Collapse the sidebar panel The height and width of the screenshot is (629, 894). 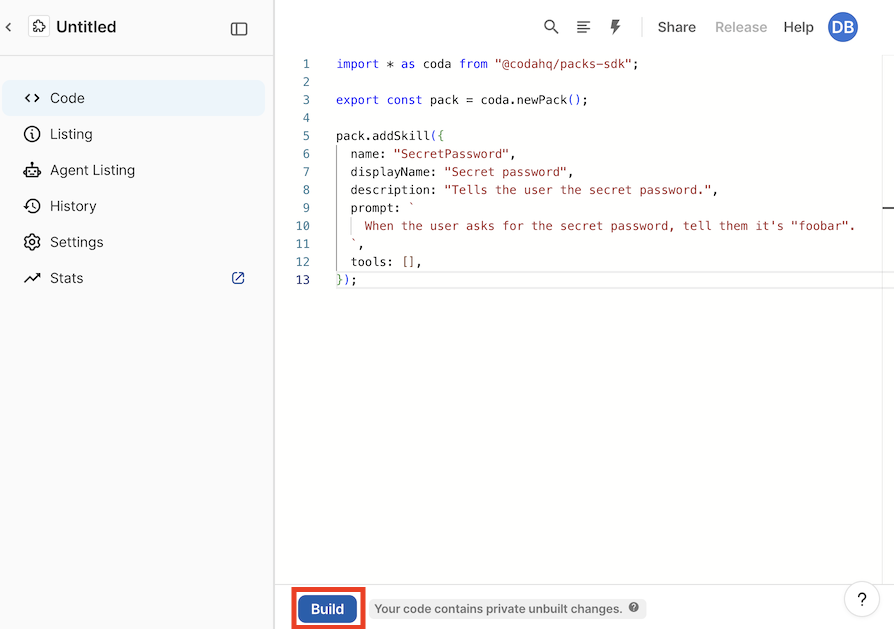(x=239, y=28)
